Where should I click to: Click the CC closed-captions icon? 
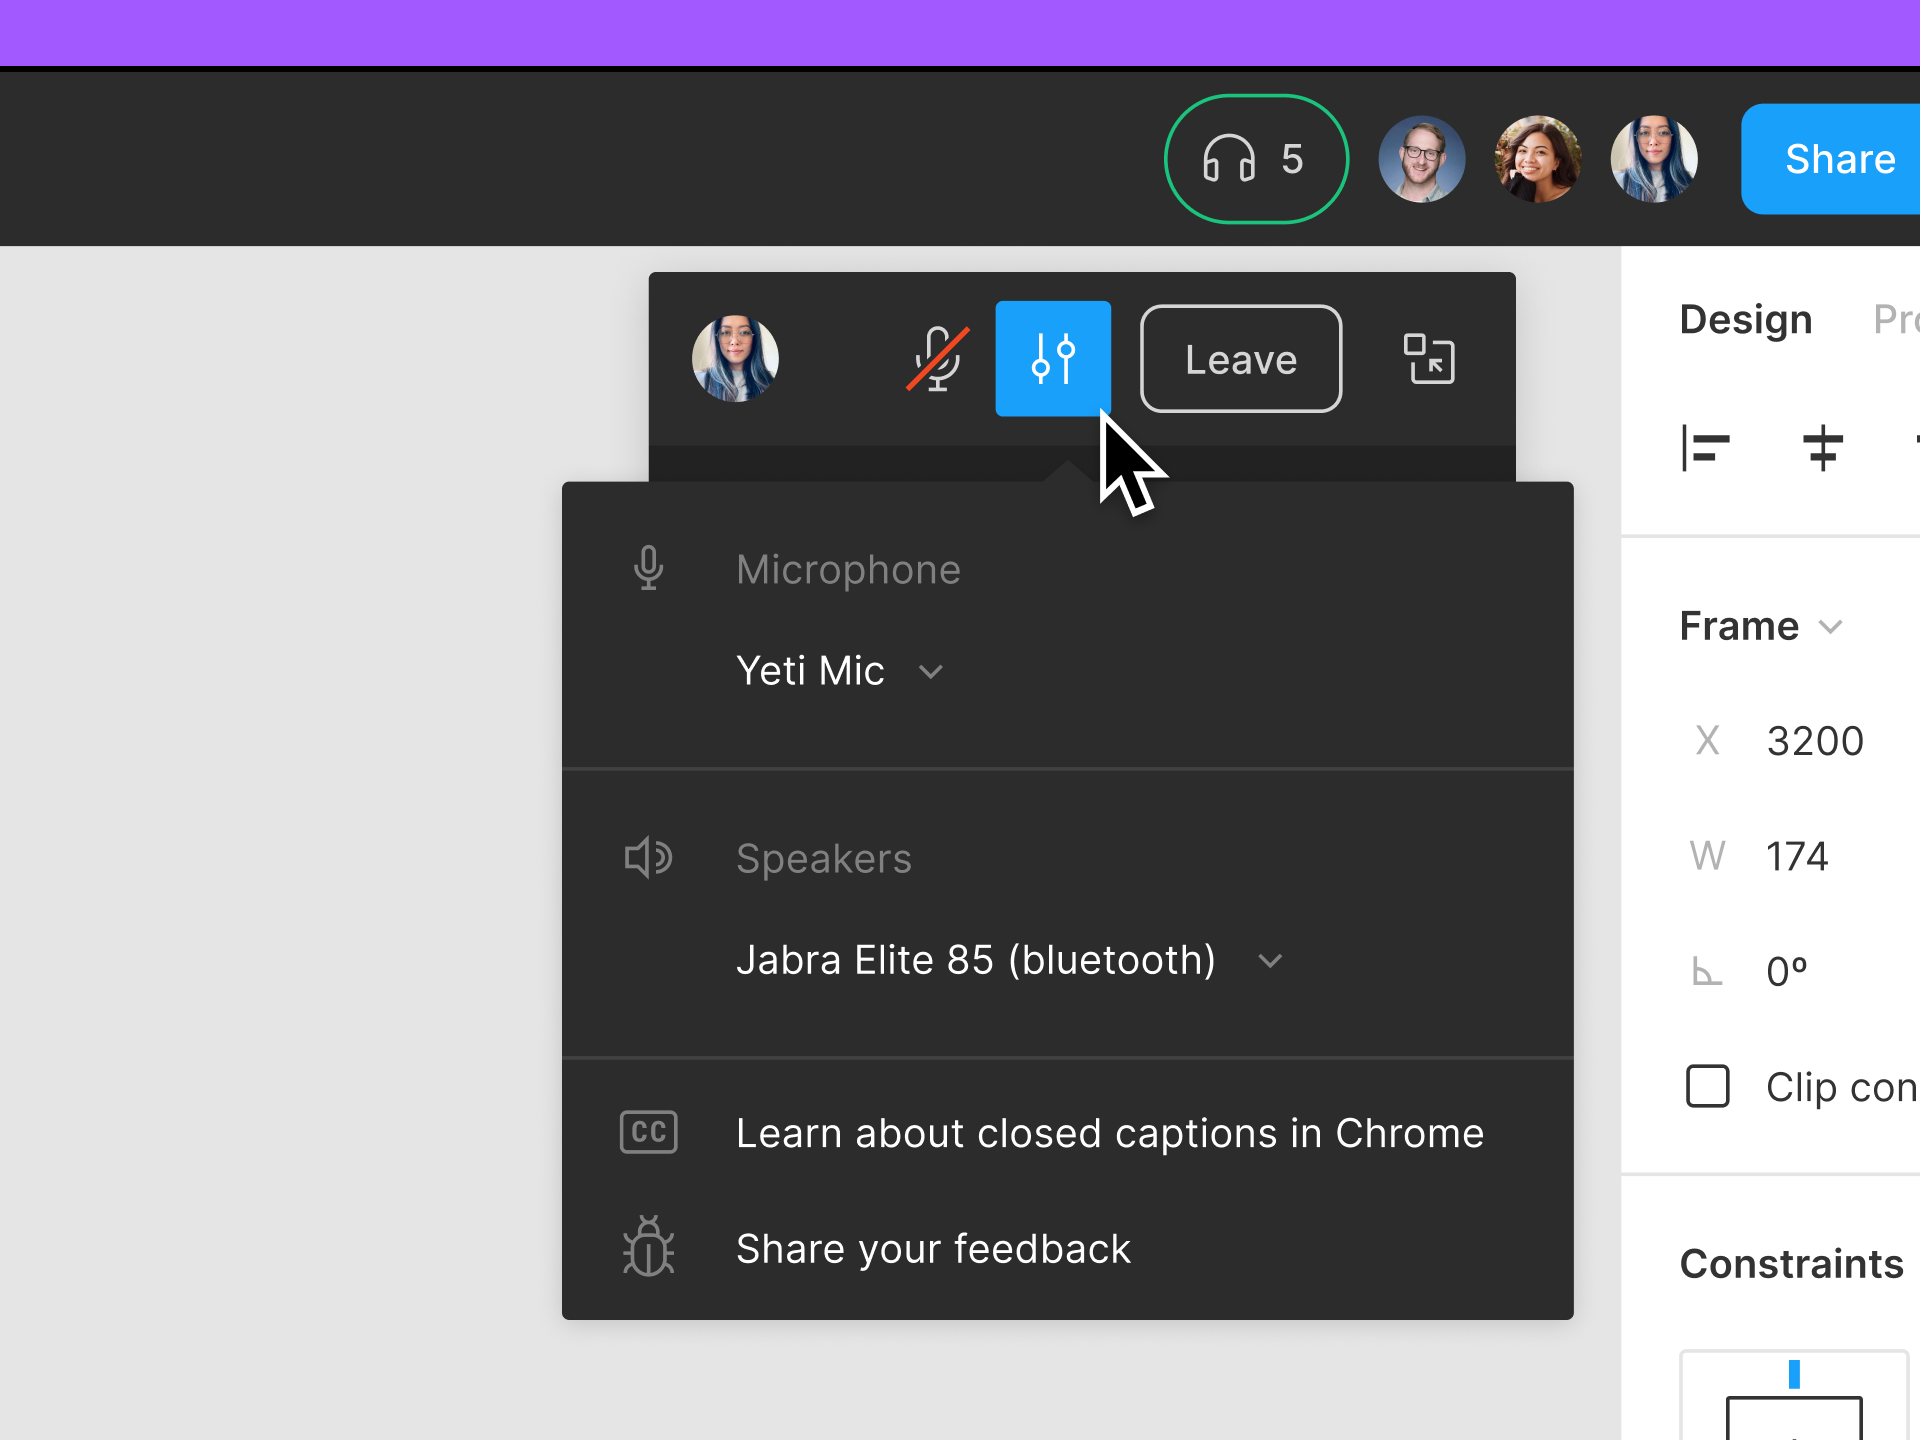click(x=648, y=1131)
